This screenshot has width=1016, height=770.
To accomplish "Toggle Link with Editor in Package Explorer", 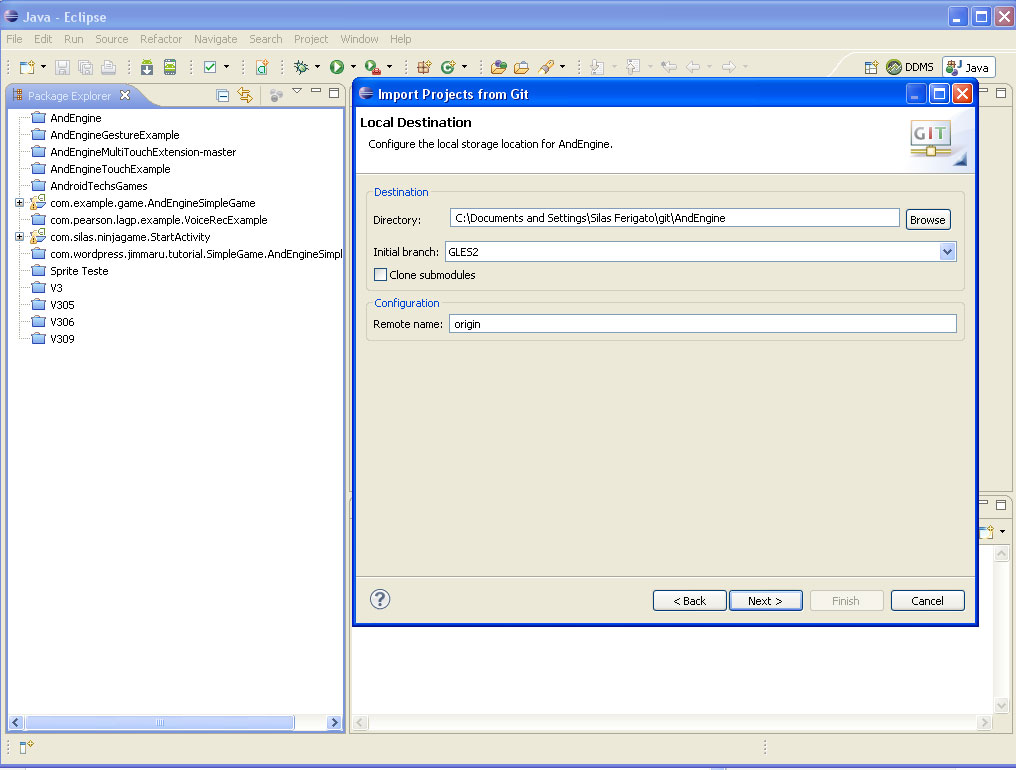I will tap(245, 95).
